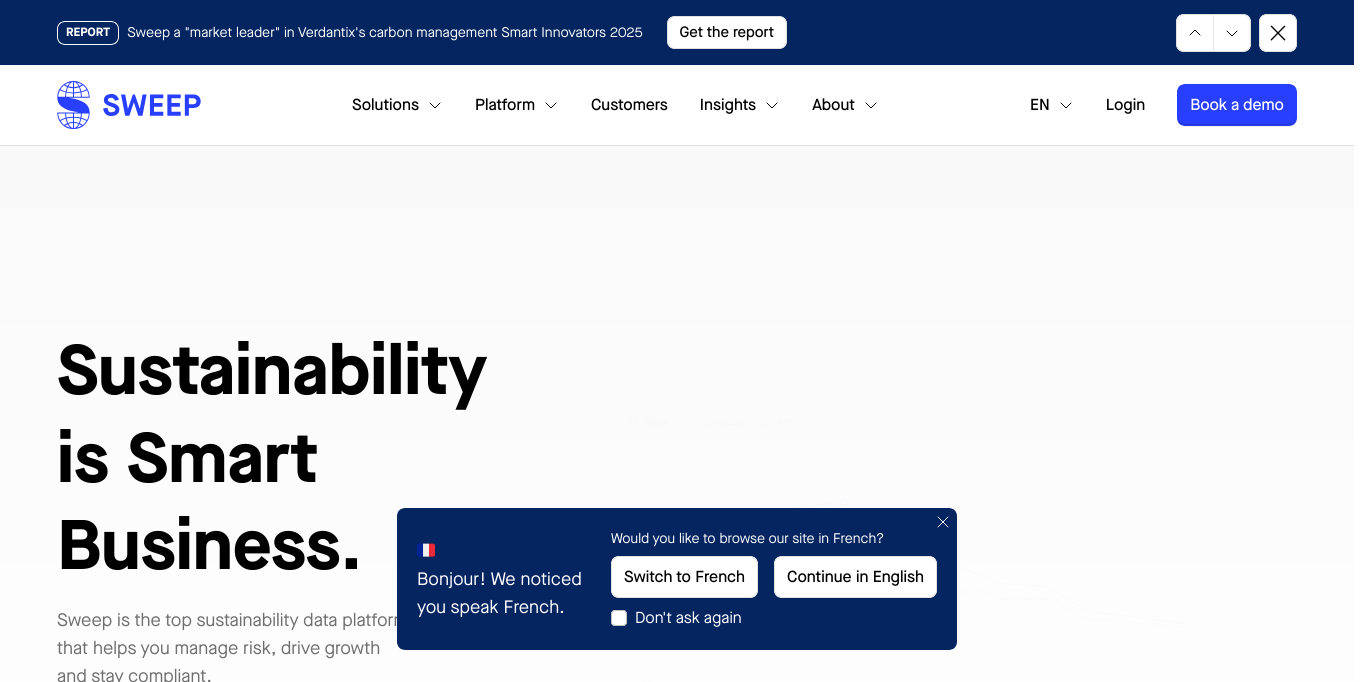1366x682 pixels.
Task: Check Don't ask again in the language popup
Action: point(618,618)
